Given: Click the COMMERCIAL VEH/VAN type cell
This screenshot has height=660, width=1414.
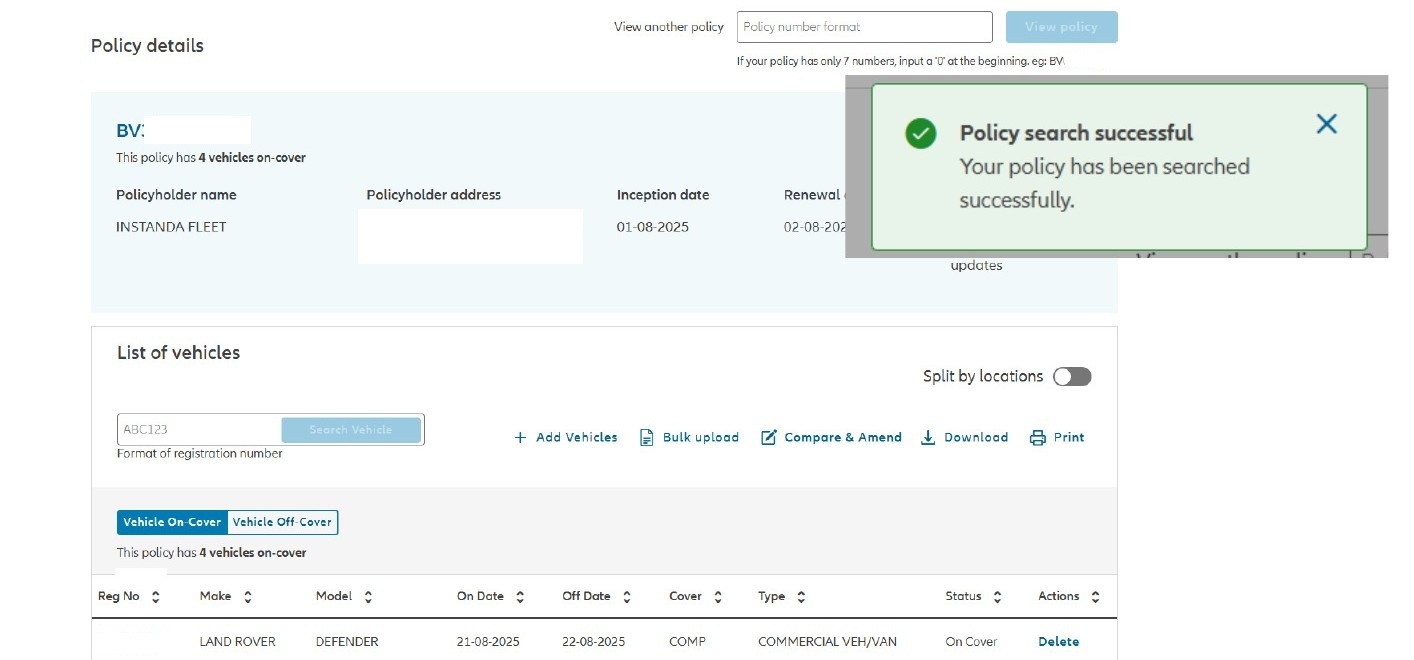Looking at the screenshot, I should pos(828,642).
